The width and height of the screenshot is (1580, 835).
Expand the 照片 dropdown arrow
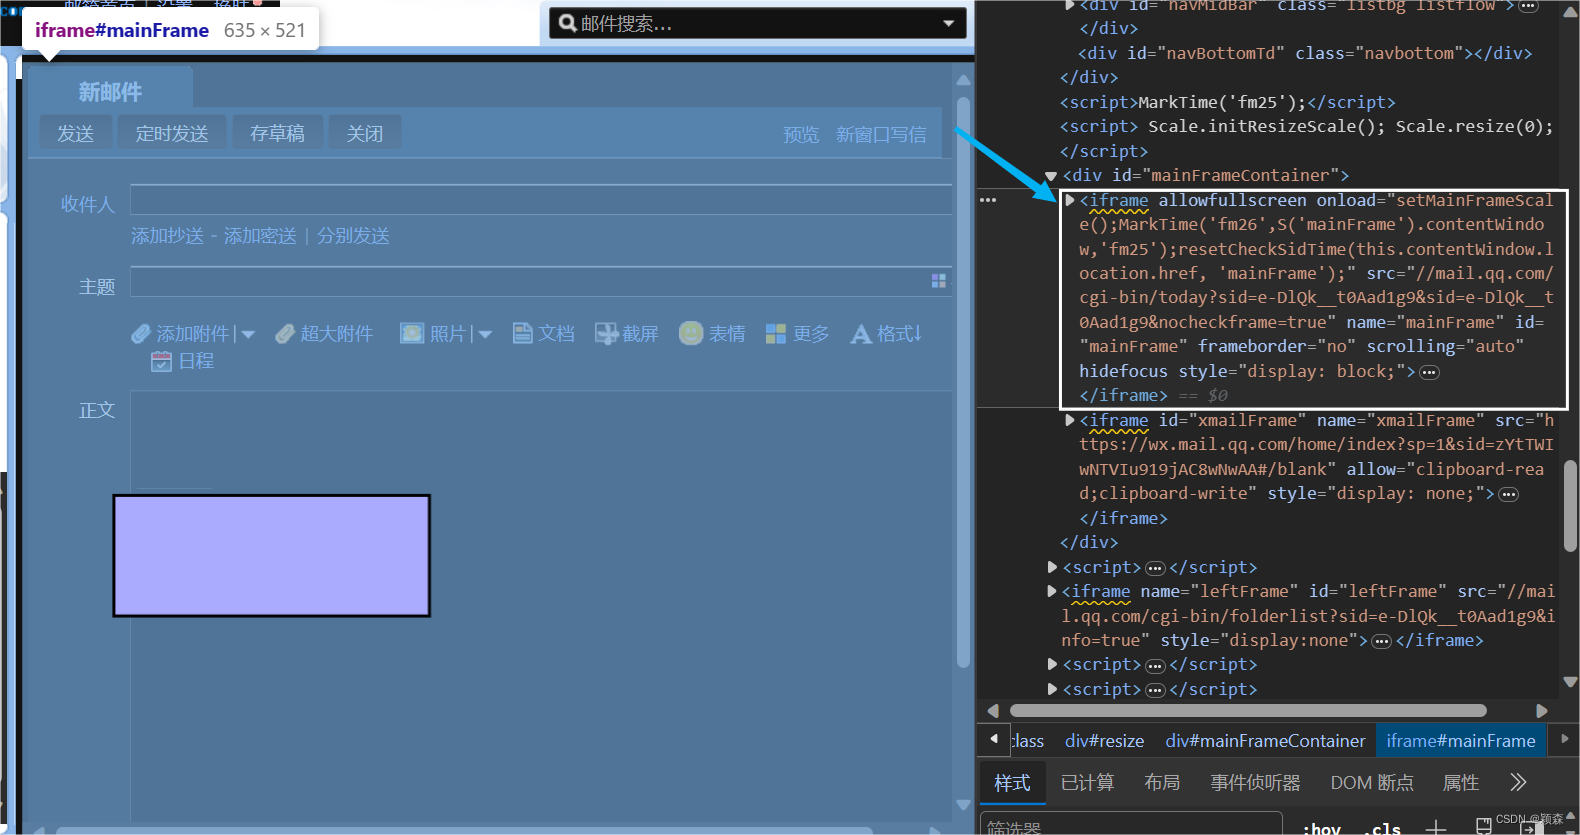[x=485, y=335]
